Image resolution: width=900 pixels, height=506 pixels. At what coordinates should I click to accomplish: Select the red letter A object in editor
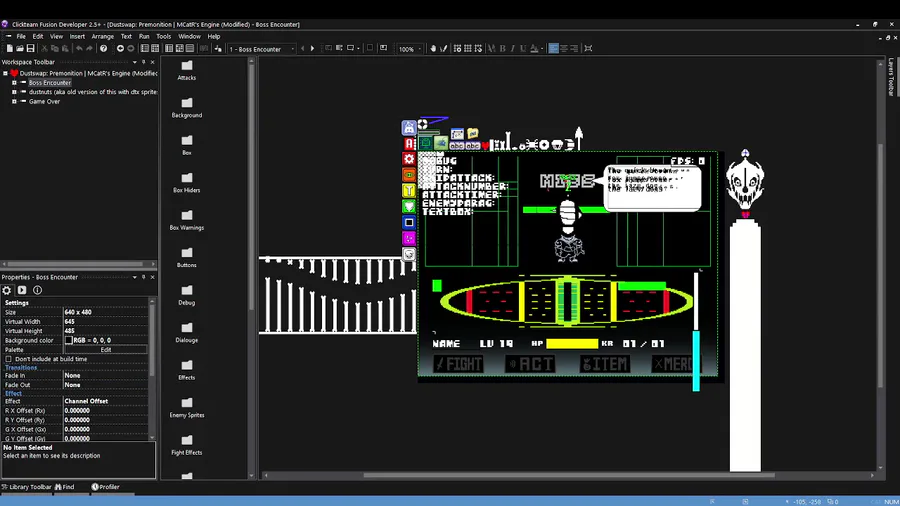(x=409, y=143)
